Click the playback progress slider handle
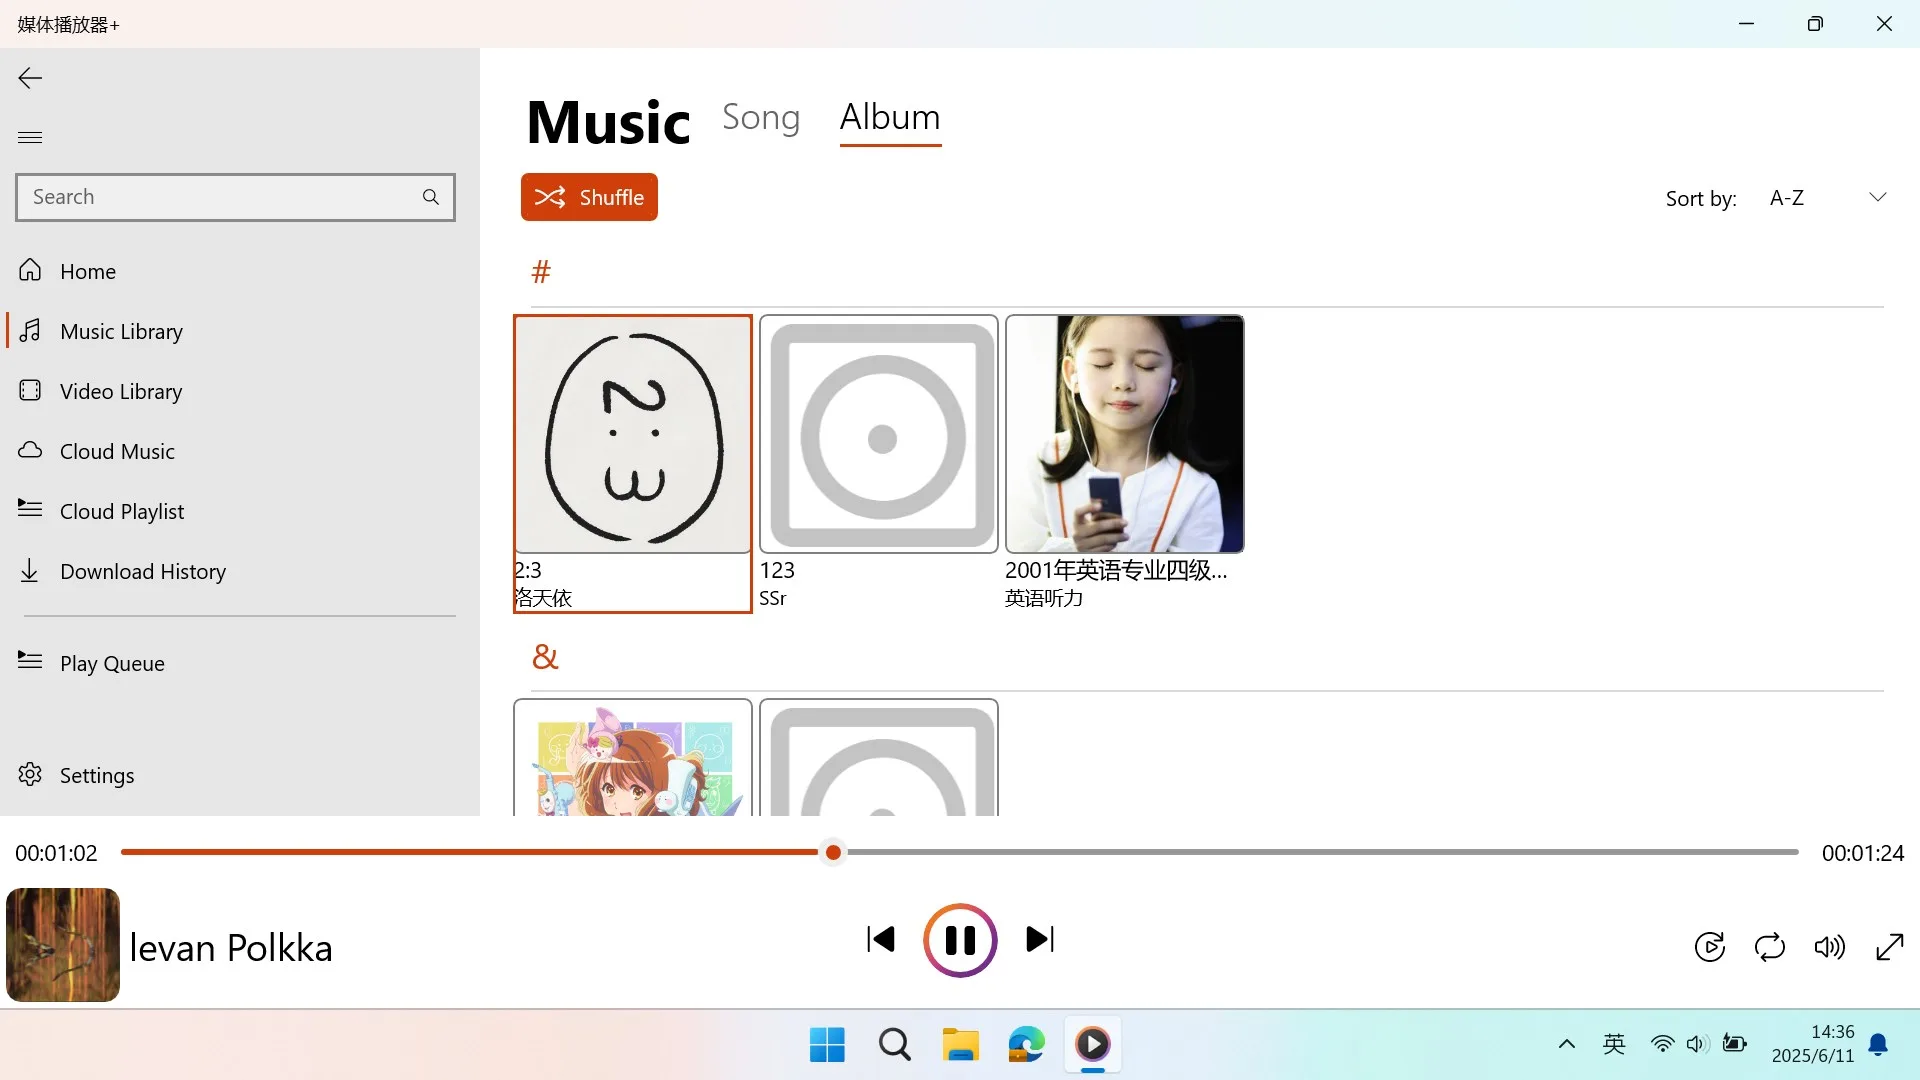The width and height of the screenshot is (1920, 1080). (x=833, y=852)
